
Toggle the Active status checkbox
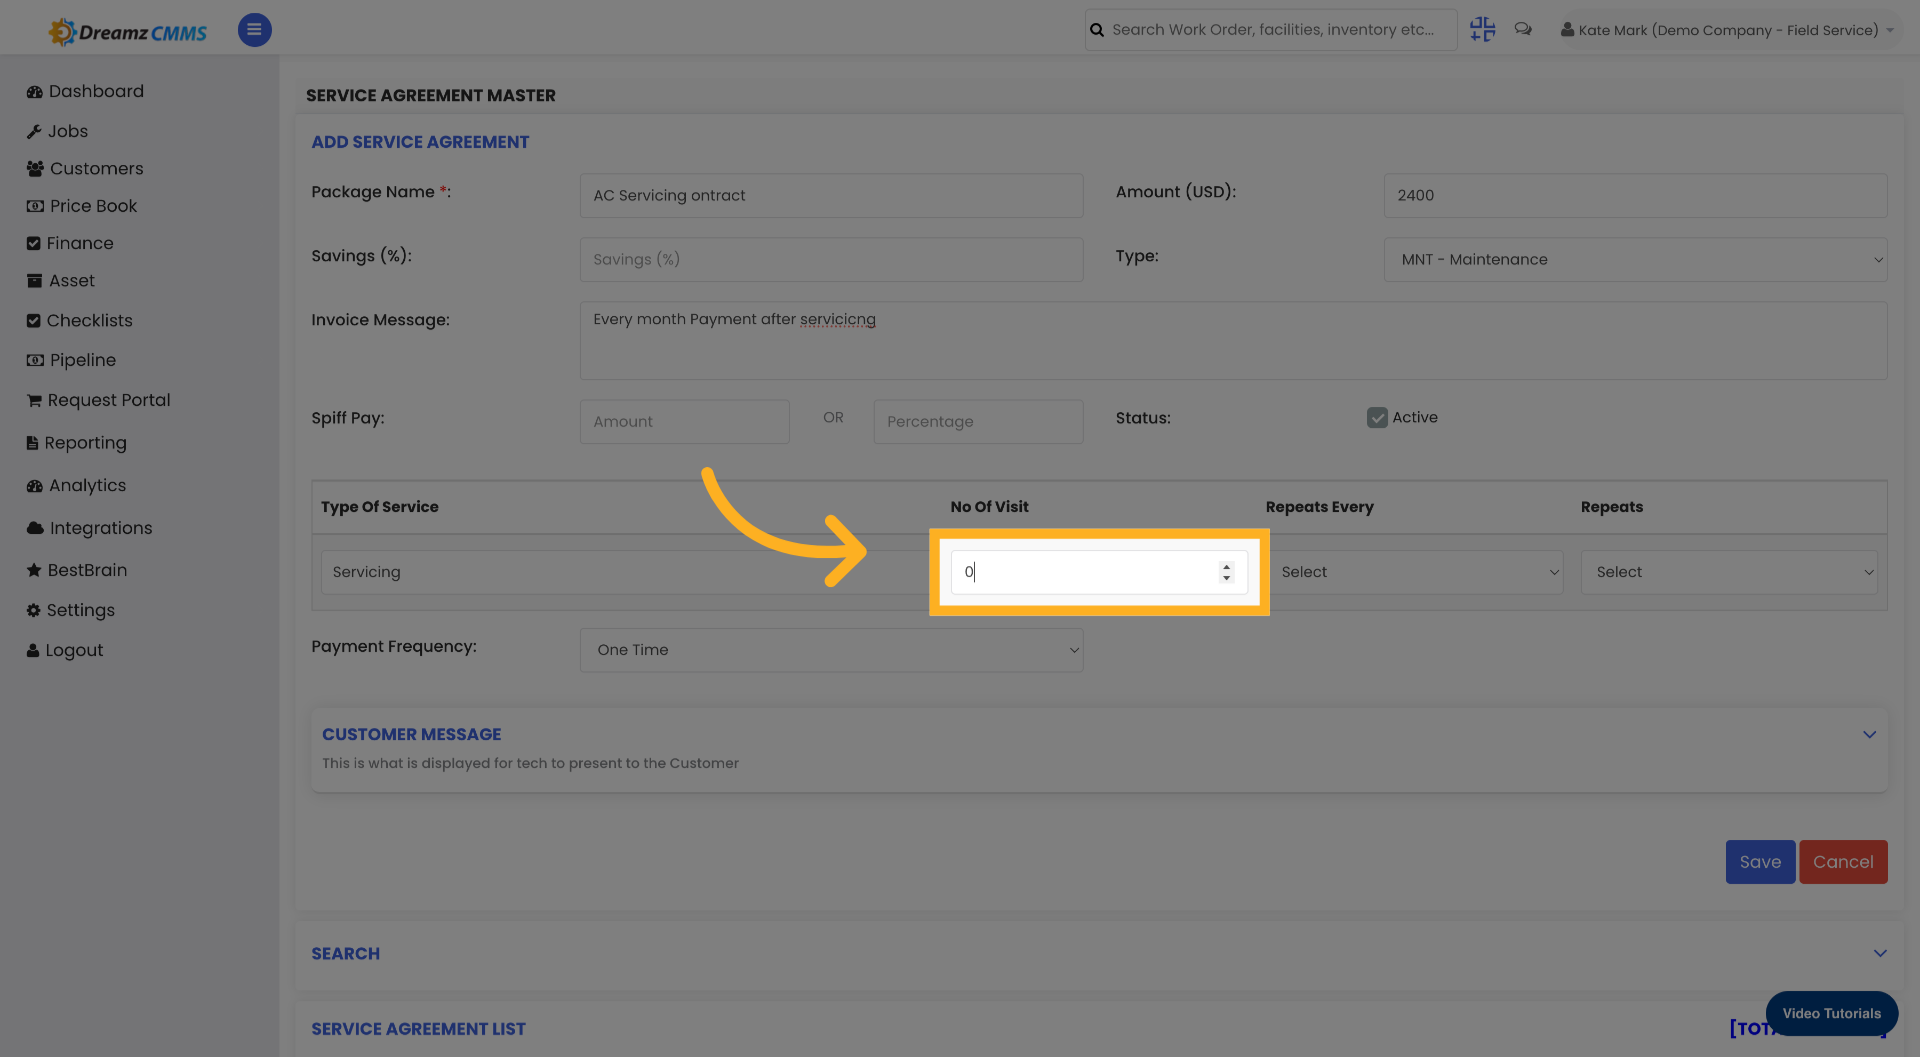pyautogui.click(x=1377, y=418)
